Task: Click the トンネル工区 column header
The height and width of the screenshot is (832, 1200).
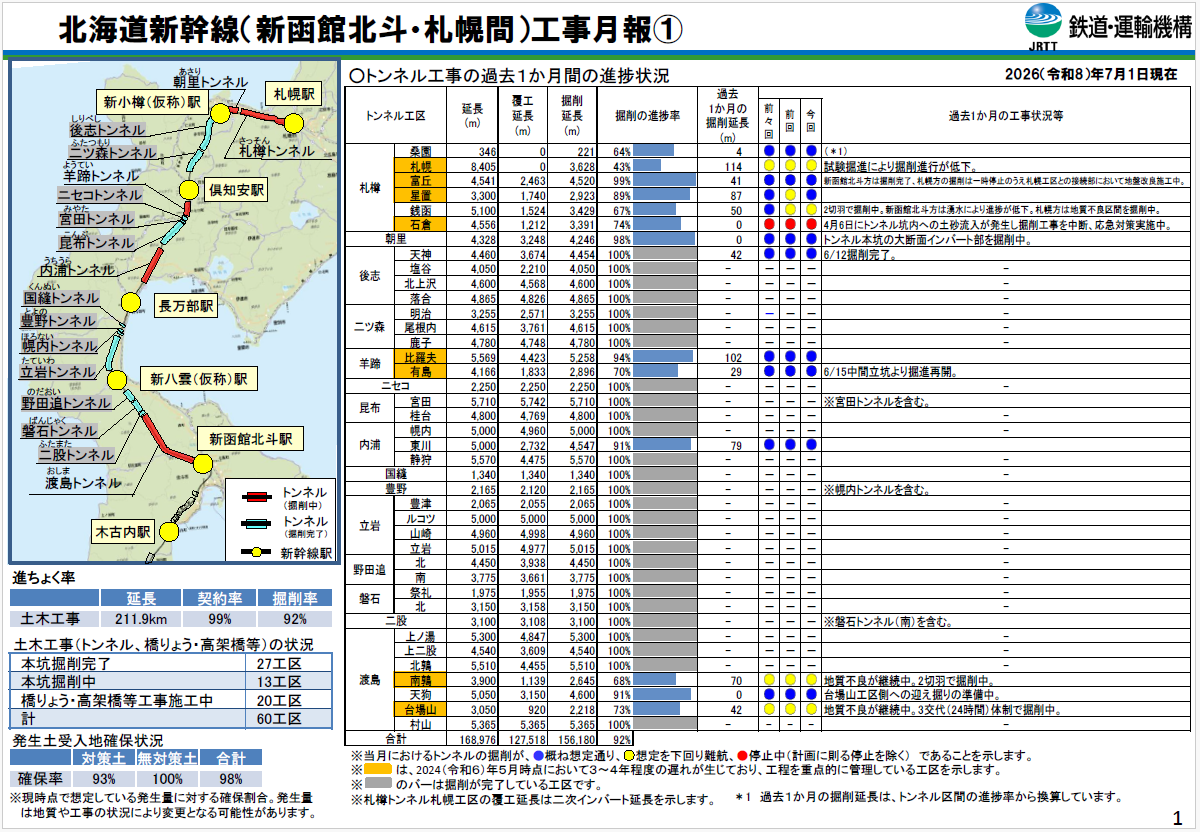Action: coord(398,115)
